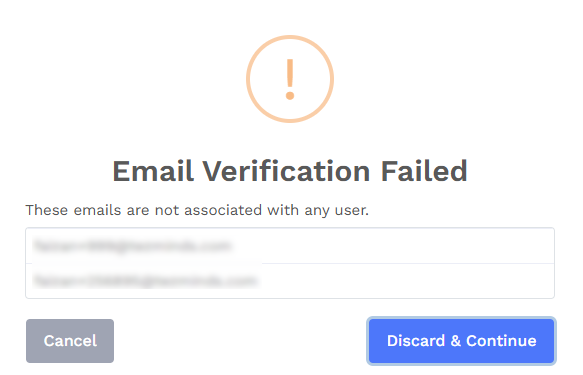Click 'These emails' at the start of the message

(73, 210)
